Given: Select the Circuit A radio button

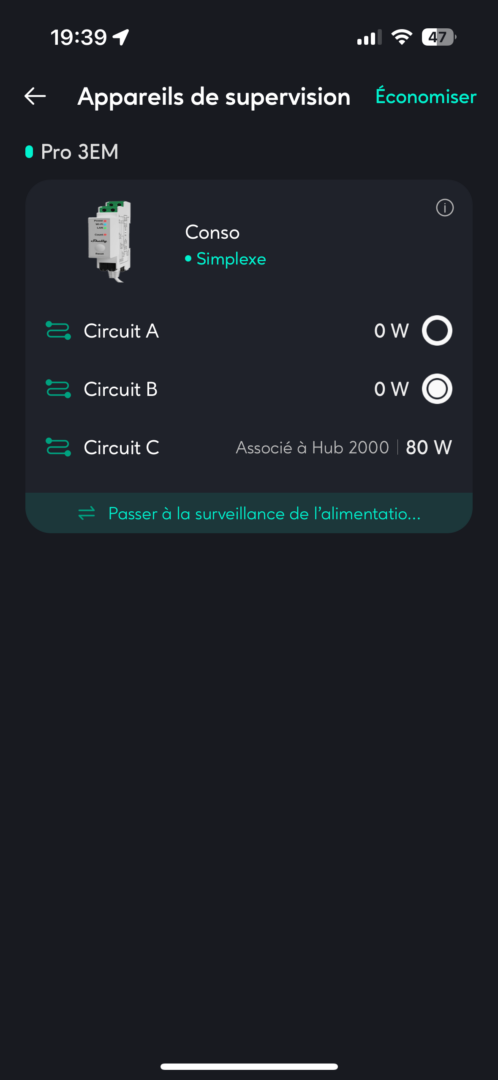Looking at the screenshot, I should pyautogui.click(x=437, y=331).
